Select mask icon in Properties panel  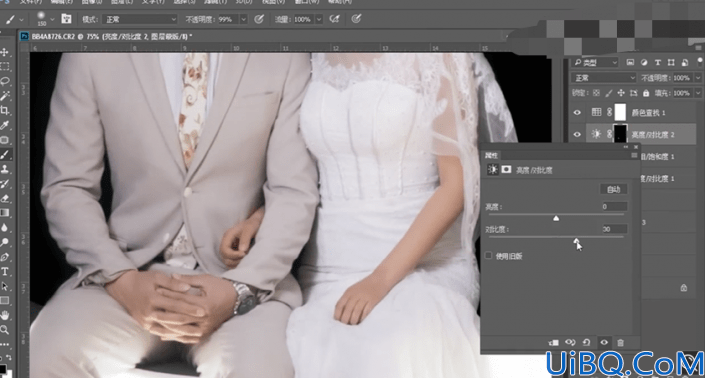(x=507, y=169)
